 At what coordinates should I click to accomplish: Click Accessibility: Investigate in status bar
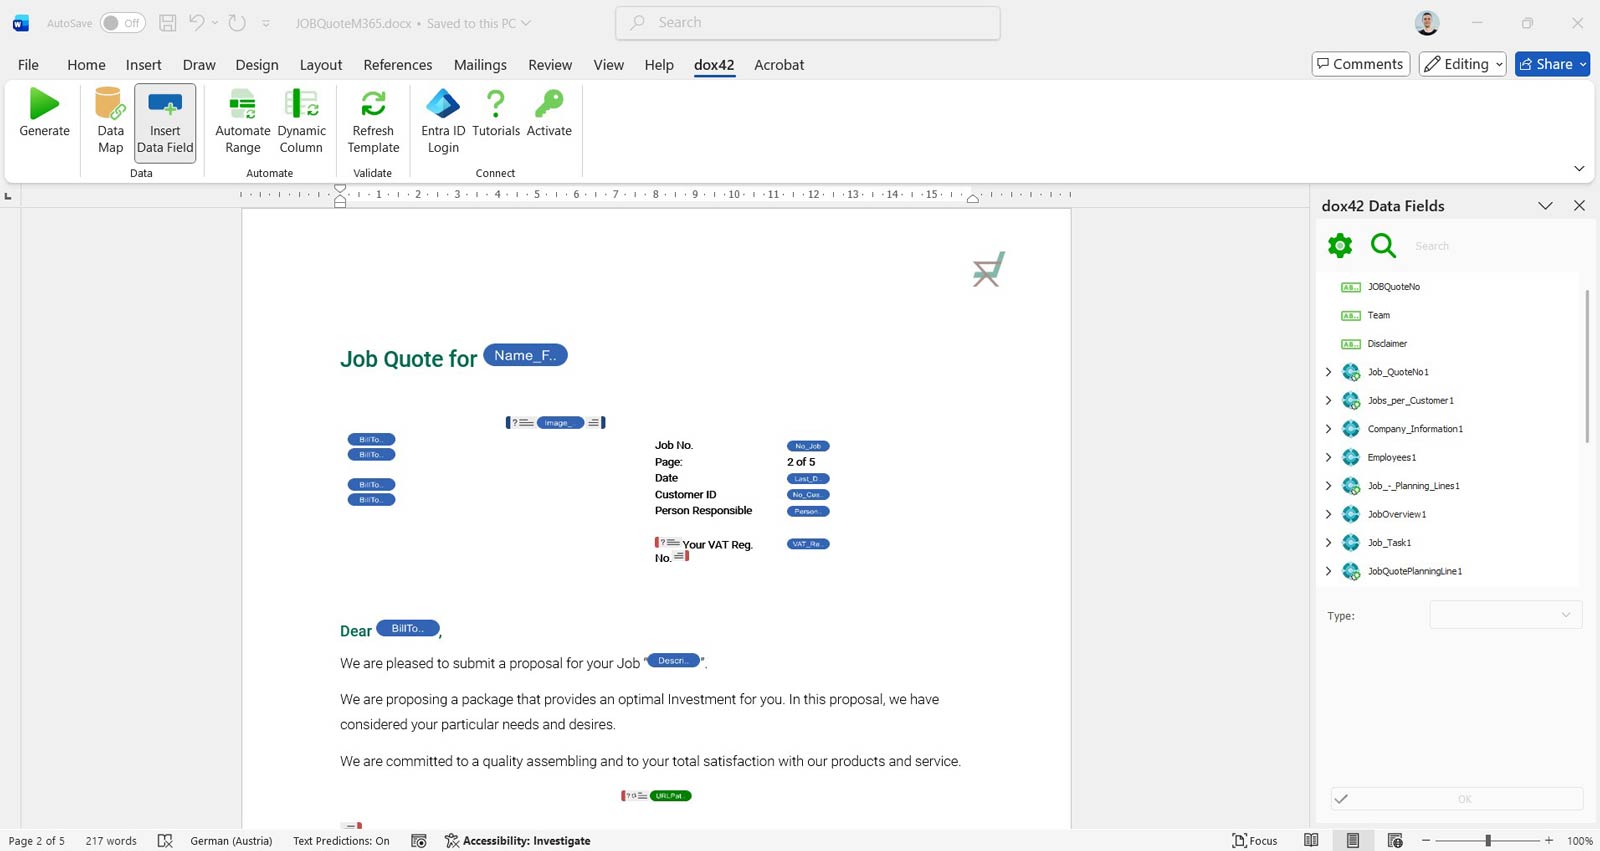pyautogui.click(x=517, y=841)
